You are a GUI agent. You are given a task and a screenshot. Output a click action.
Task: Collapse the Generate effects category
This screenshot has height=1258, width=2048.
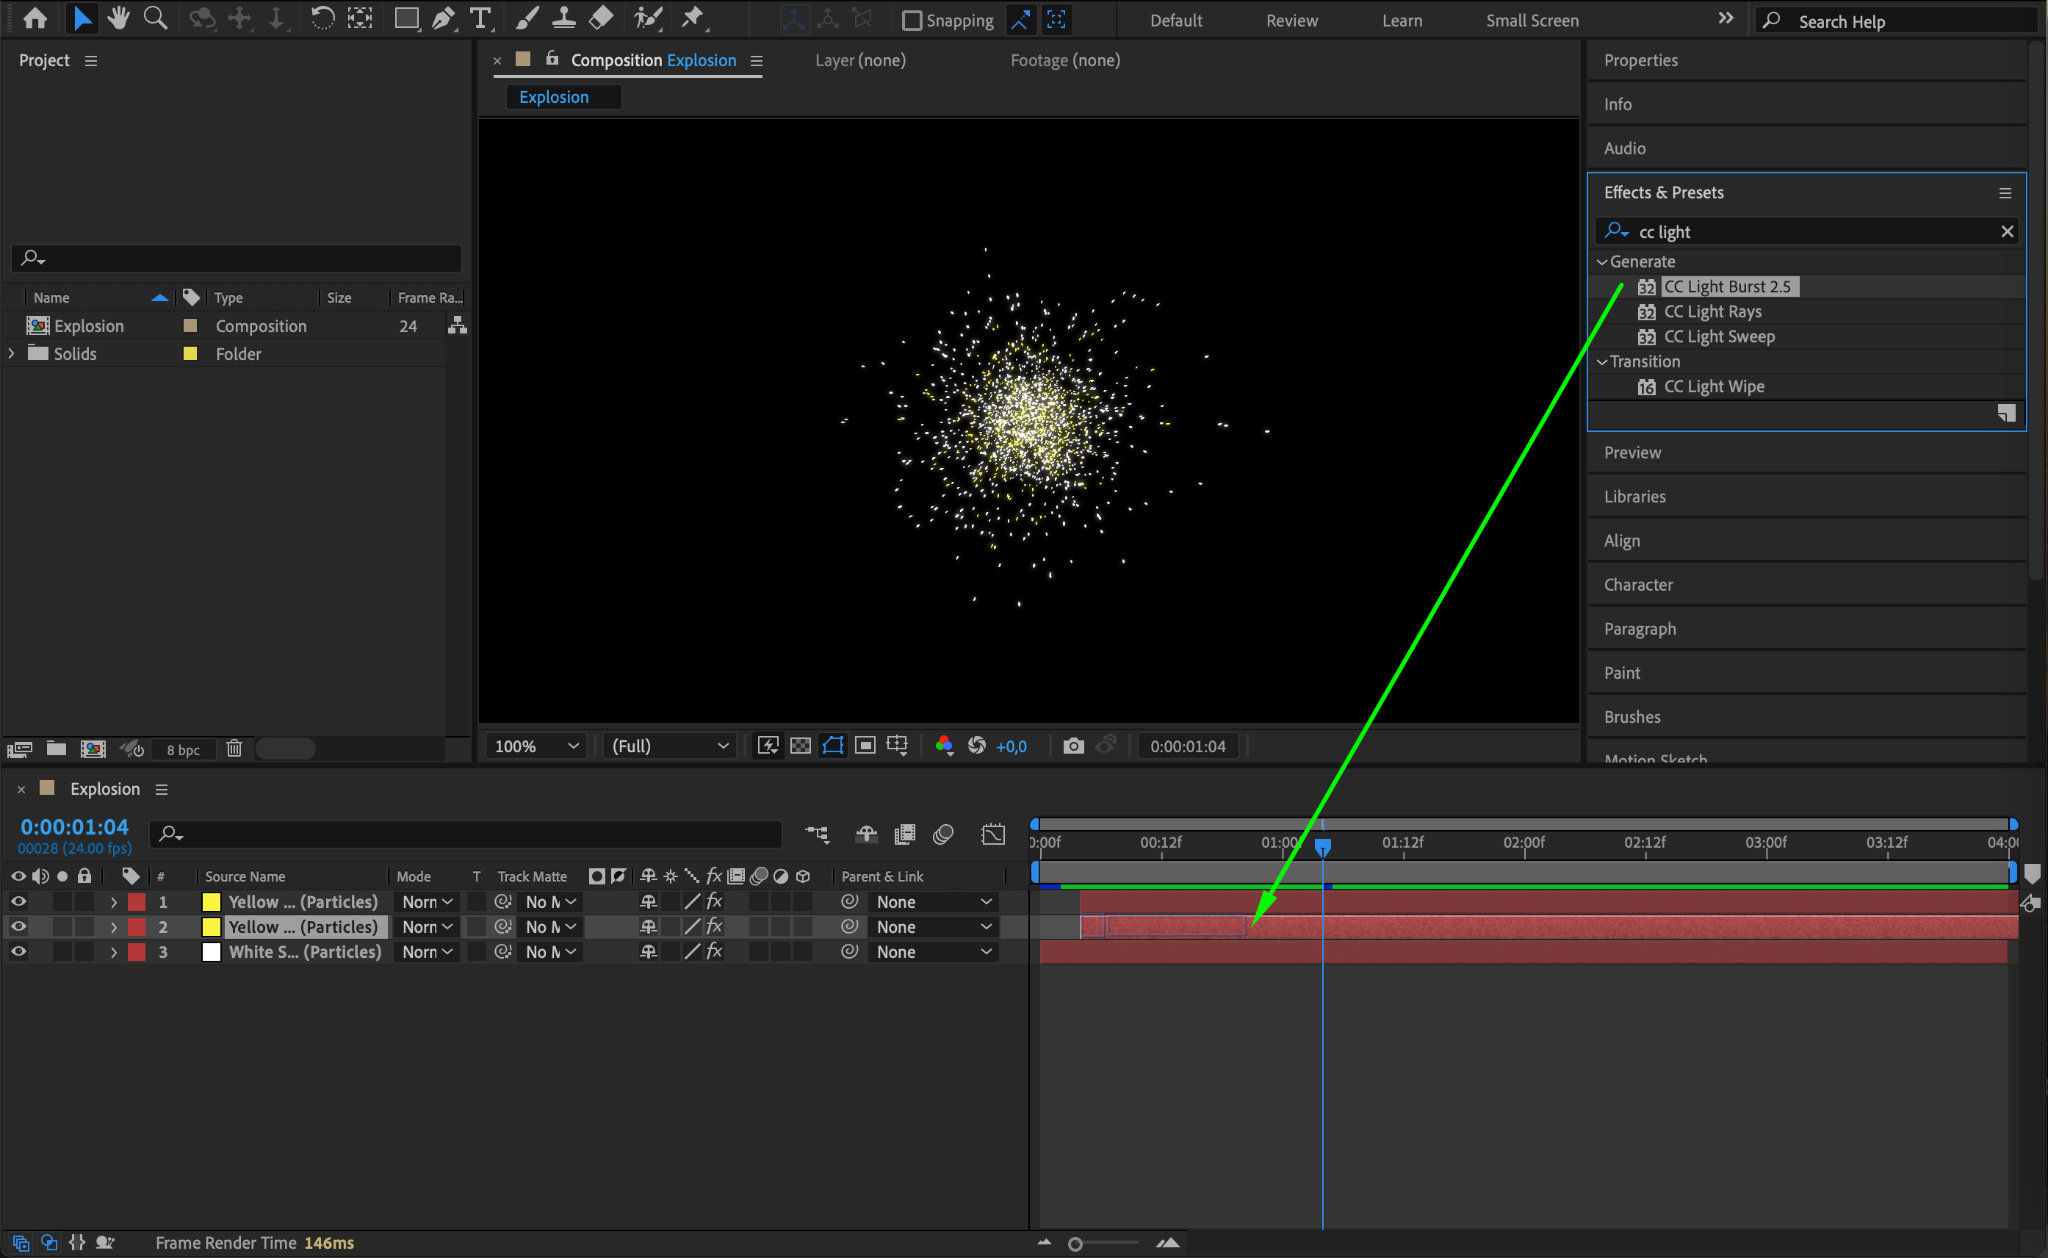tap(1602, 262)
